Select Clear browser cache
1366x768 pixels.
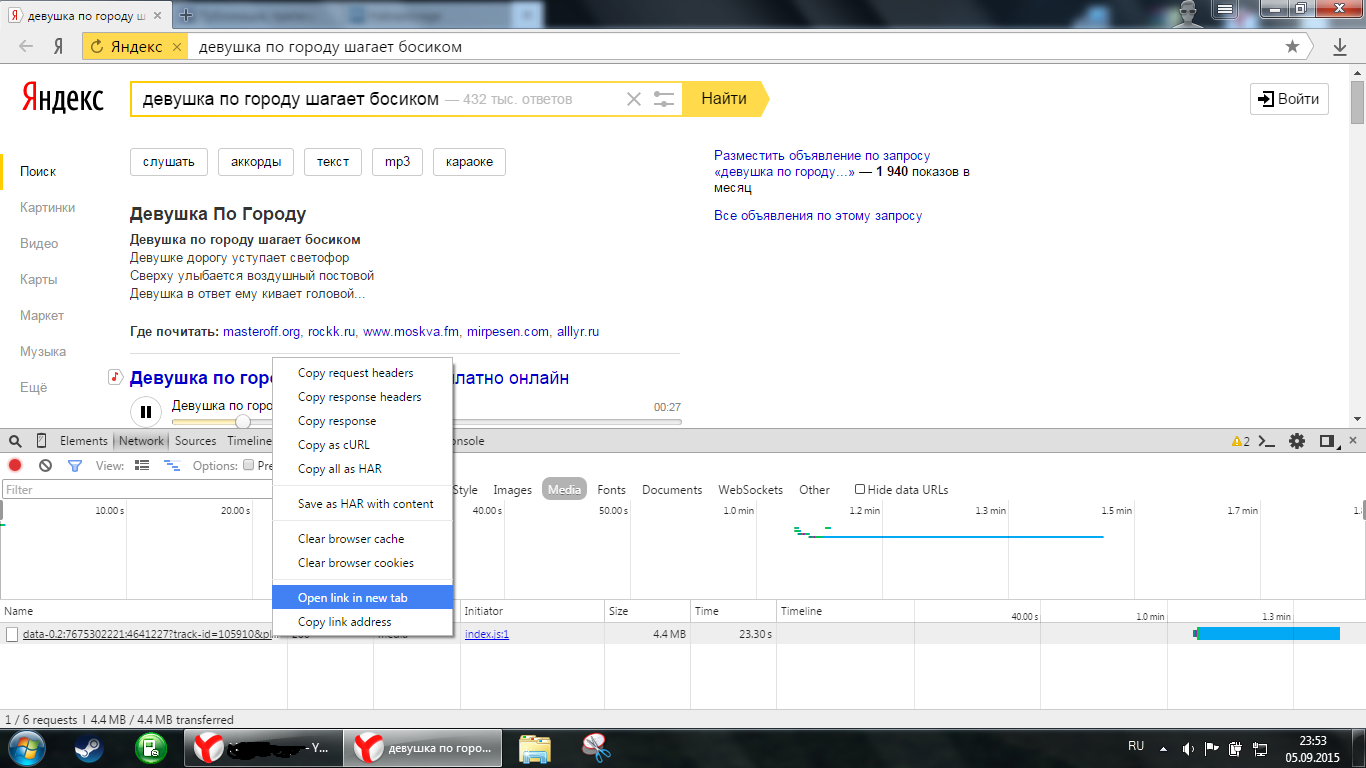362,539
